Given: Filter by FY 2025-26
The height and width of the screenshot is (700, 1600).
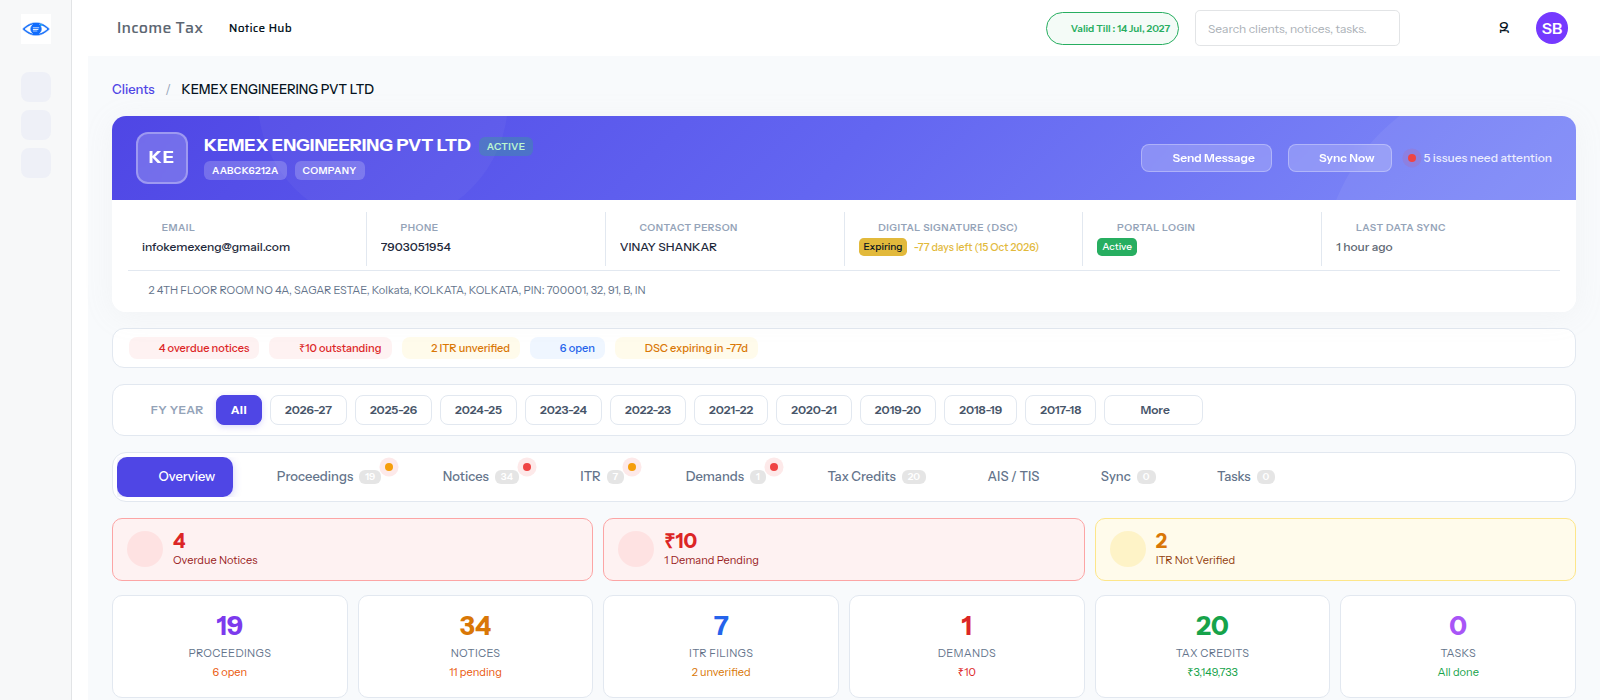Looking at the screenshot, I should 393,410.
